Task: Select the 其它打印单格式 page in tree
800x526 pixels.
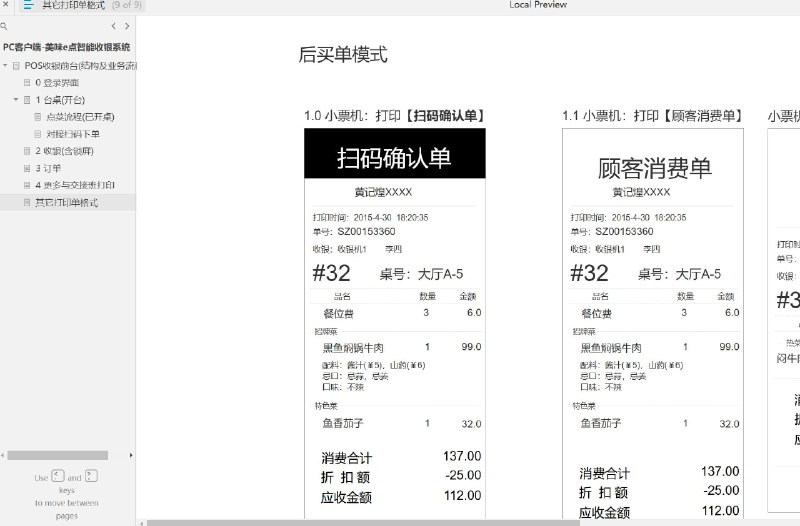Action: [x=66, y=203]
